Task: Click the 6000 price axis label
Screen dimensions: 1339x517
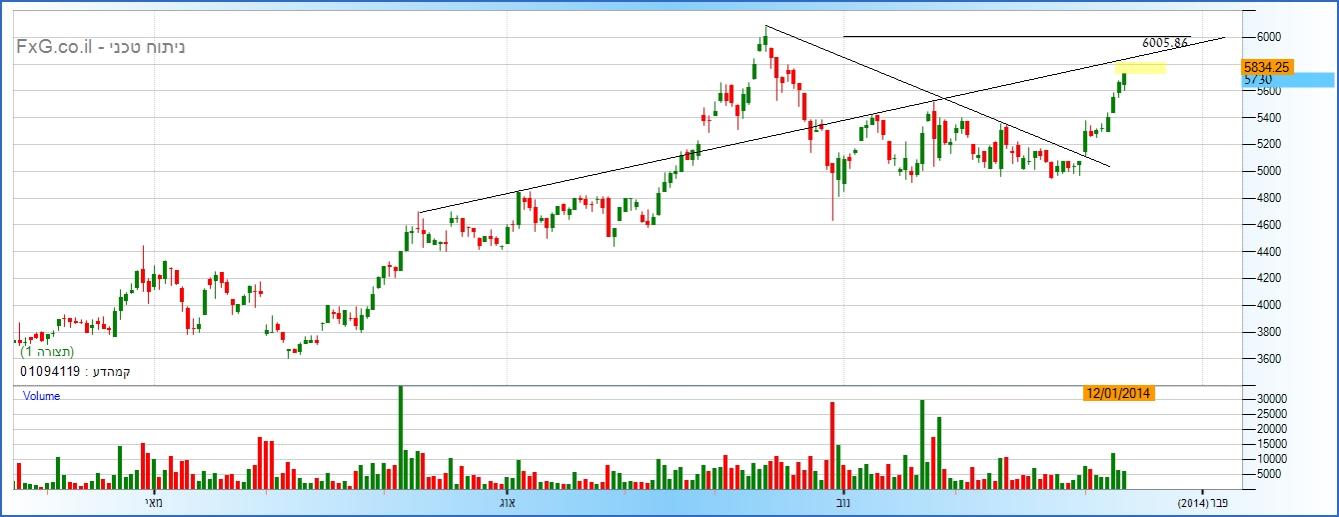Action: click(1268, 37)
